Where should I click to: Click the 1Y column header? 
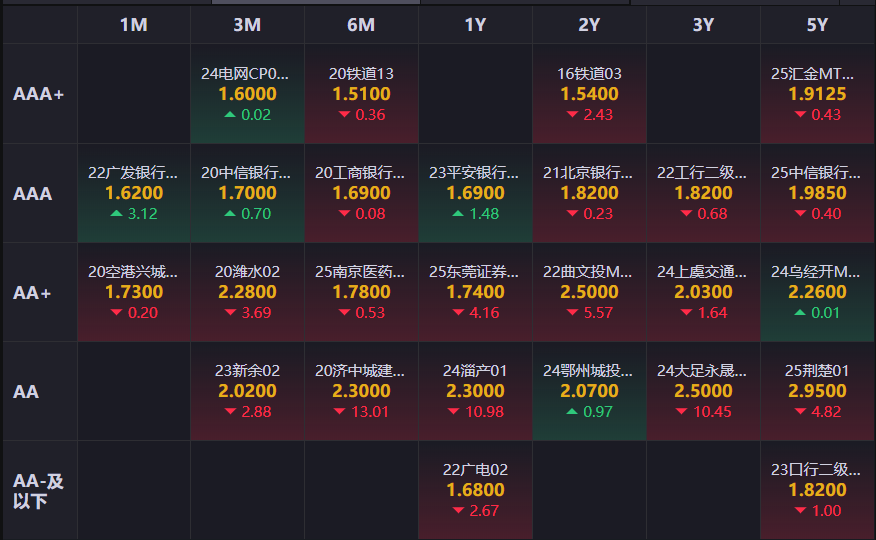(475, 25)
